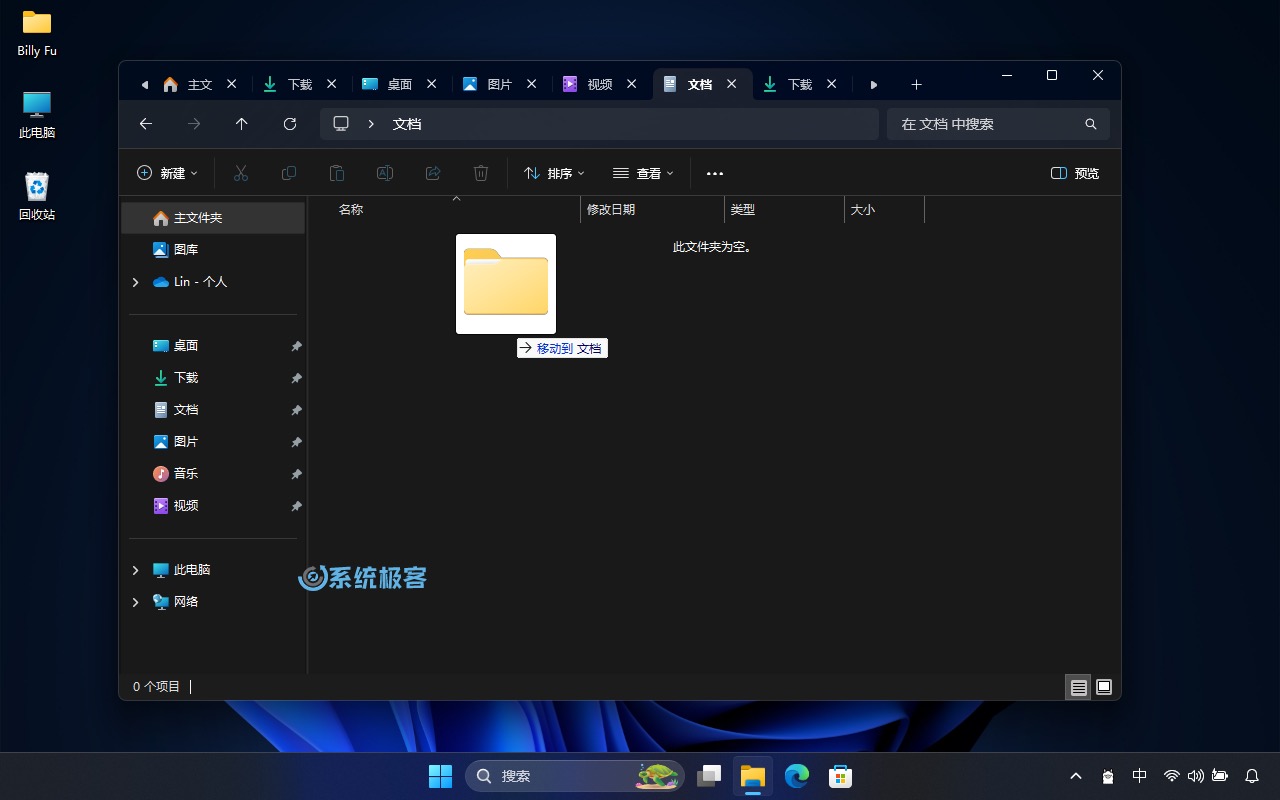Click the PC icon in address bar
Image resolution: width=1280 pixels, height=800 pixels.
click(x=341, y=124)
